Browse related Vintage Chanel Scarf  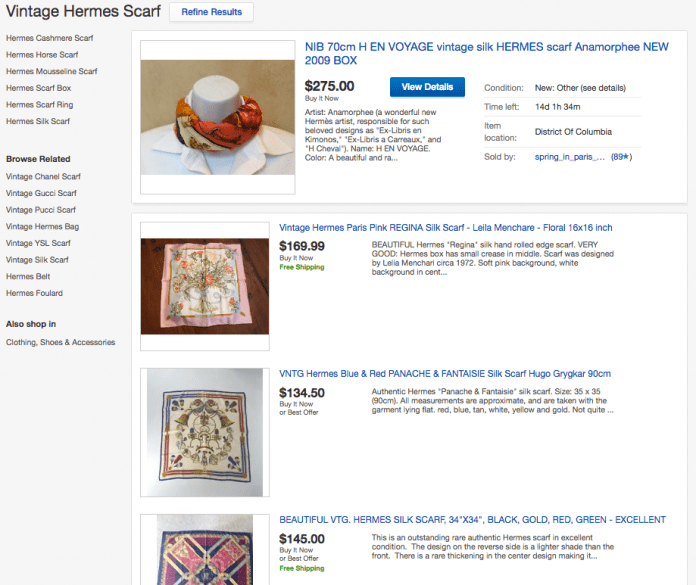43,176
